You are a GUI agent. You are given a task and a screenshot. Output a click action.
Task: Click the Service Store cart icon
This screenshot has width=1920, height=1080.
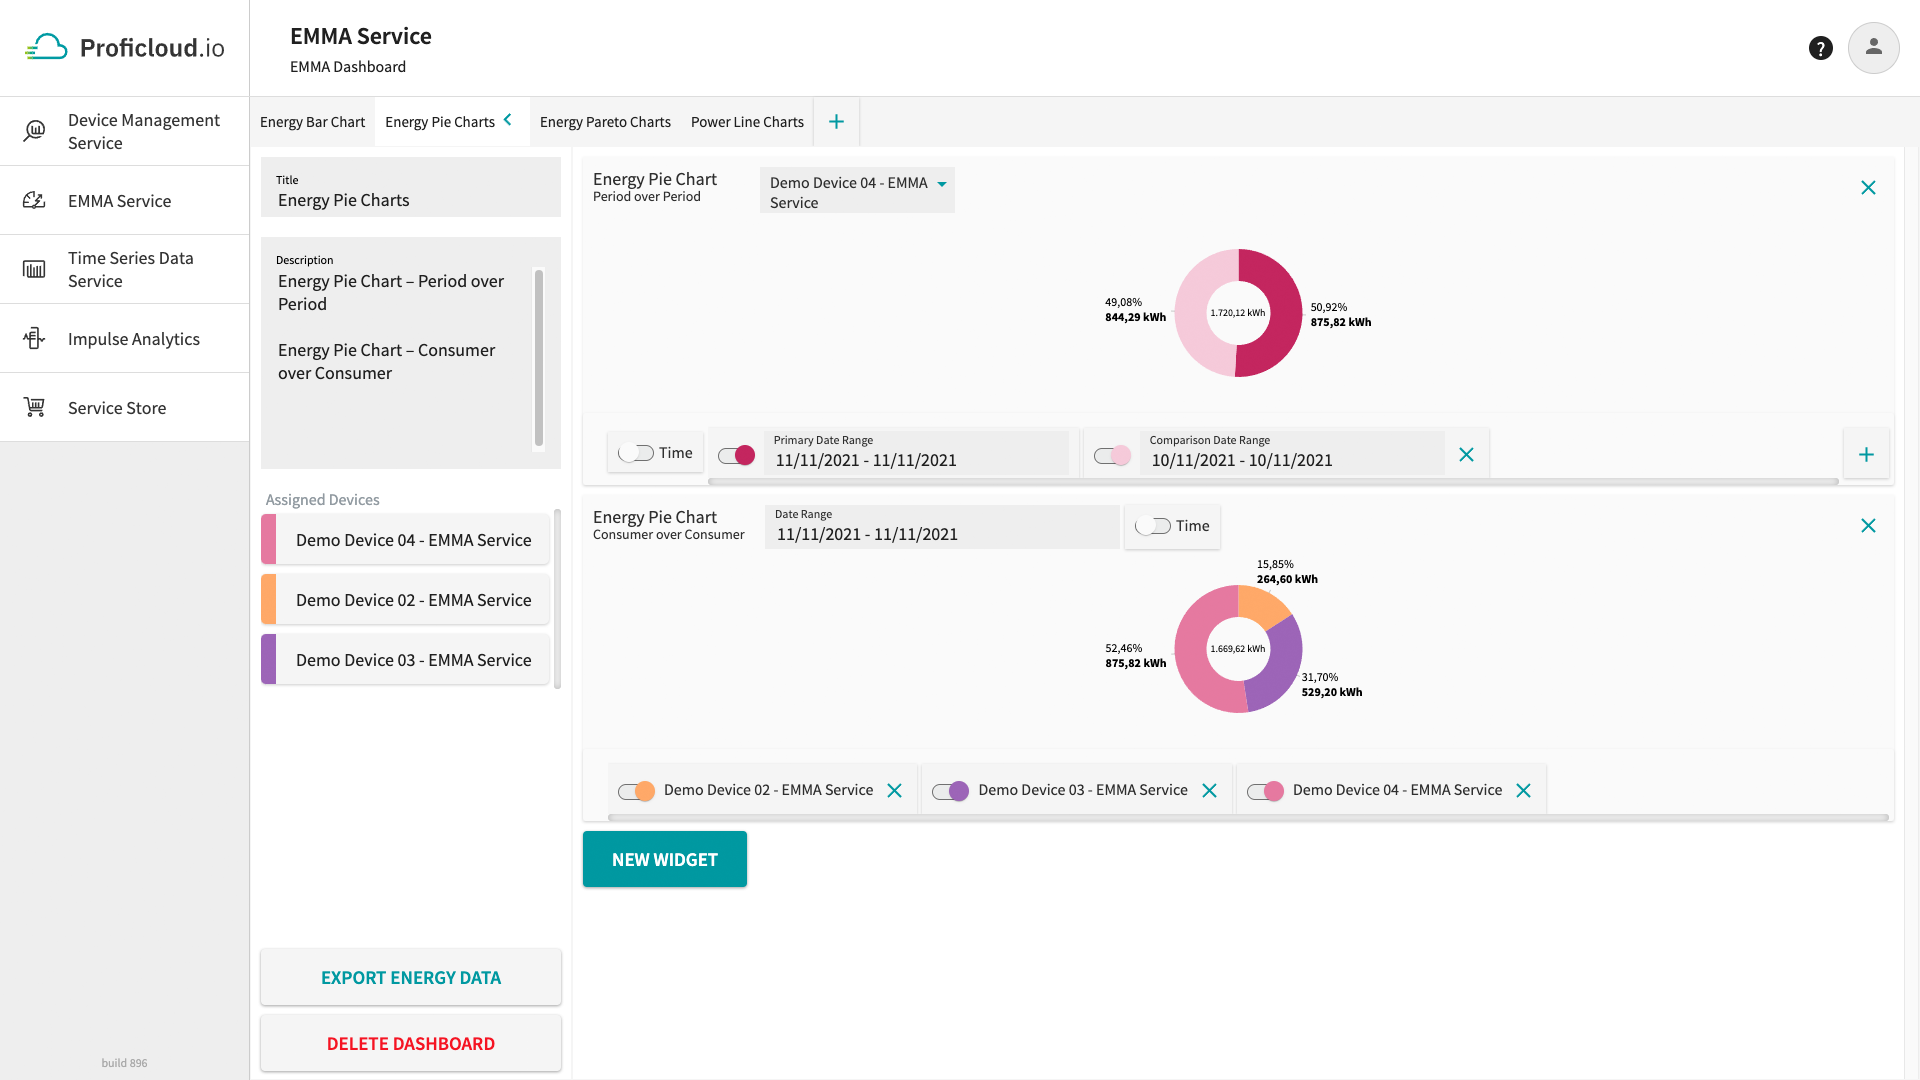[x=34, y=407]
